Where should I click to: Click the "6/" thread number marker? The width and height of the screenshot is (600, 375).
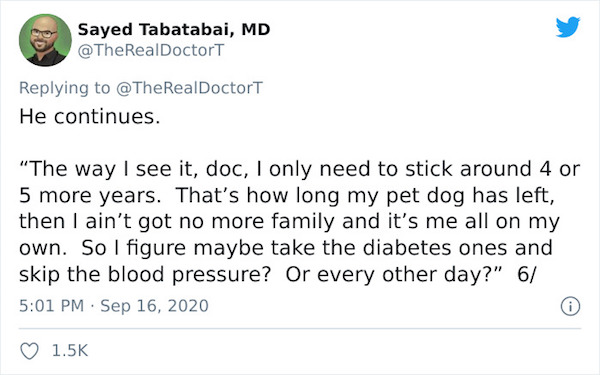tap(527, 274)
